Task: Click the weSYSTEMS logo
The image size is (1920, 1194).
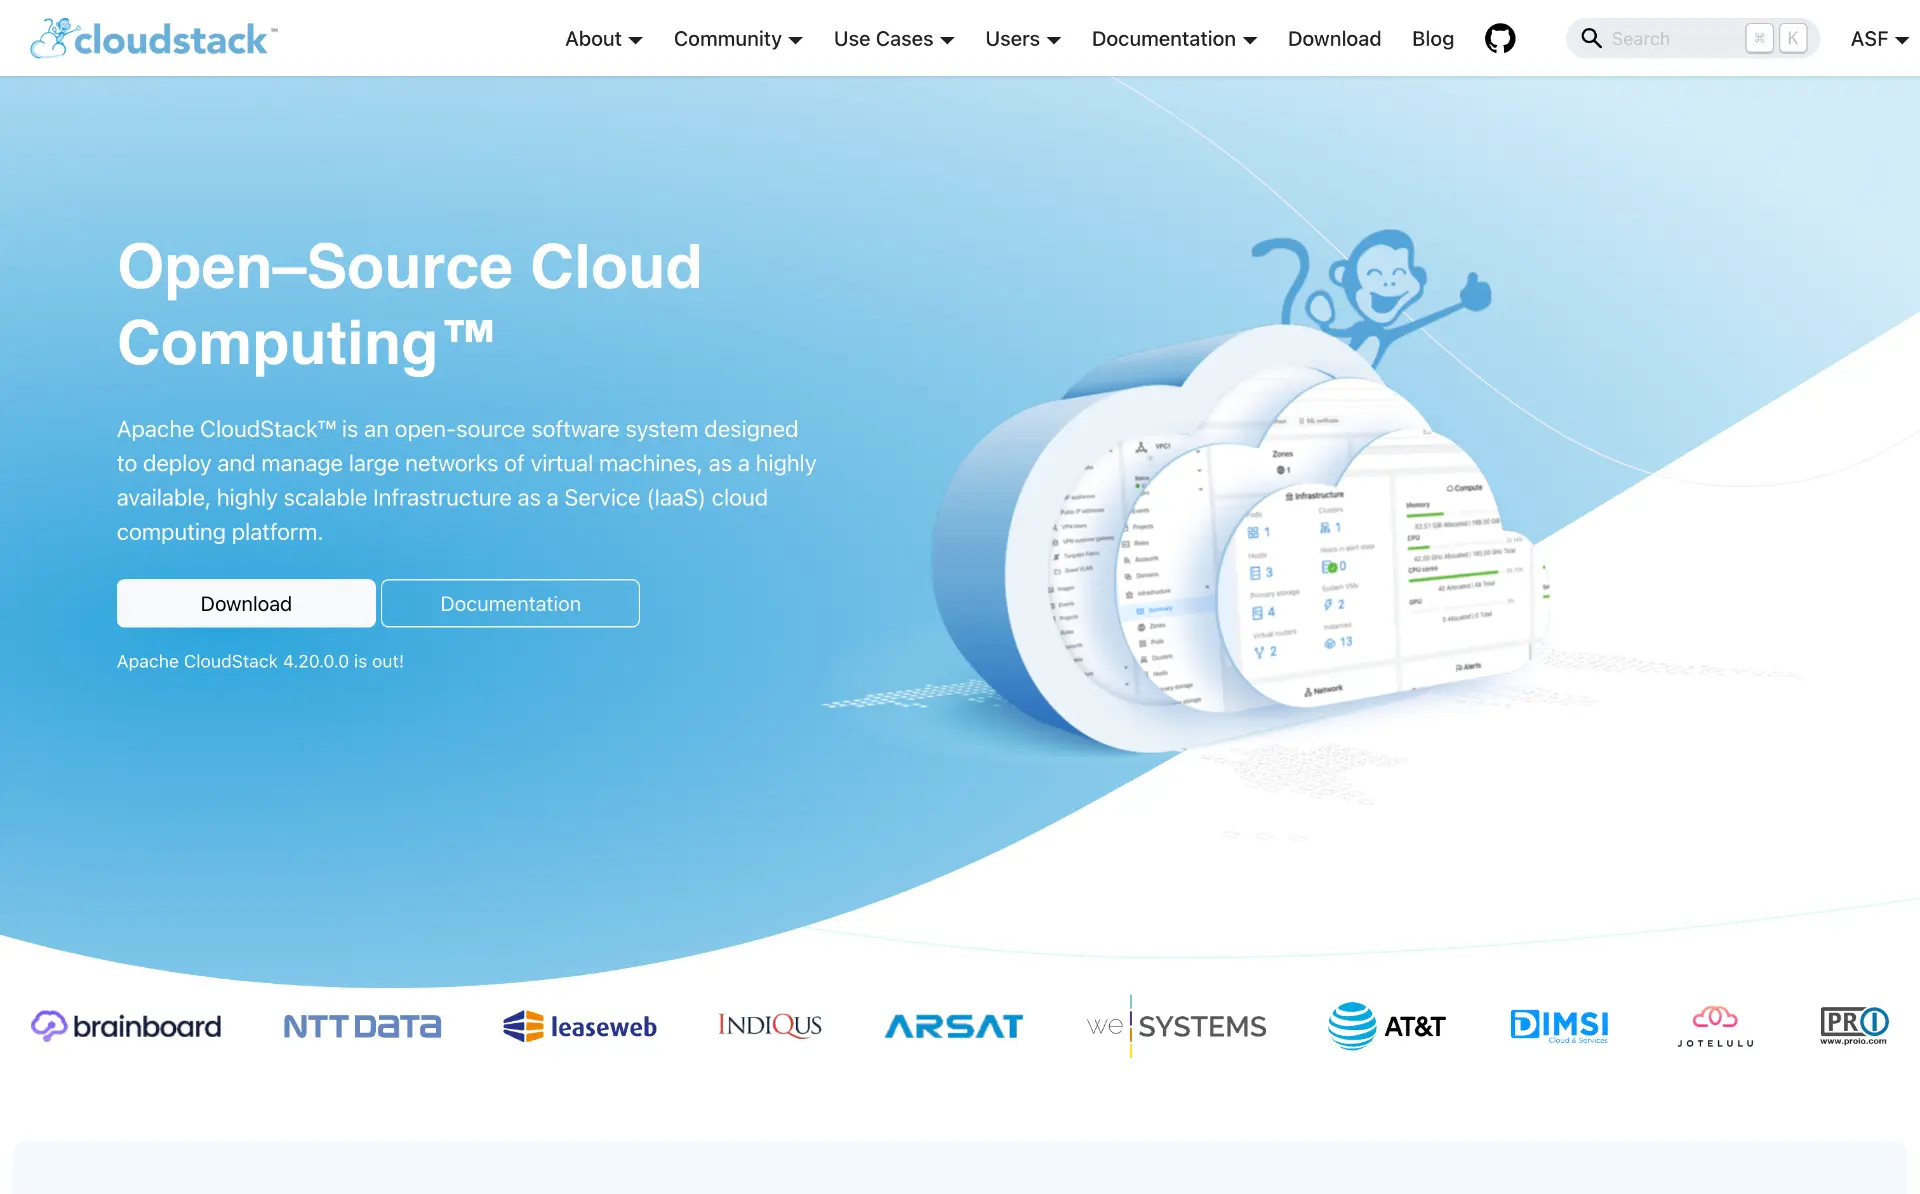Action: tap(1176, 1026)
